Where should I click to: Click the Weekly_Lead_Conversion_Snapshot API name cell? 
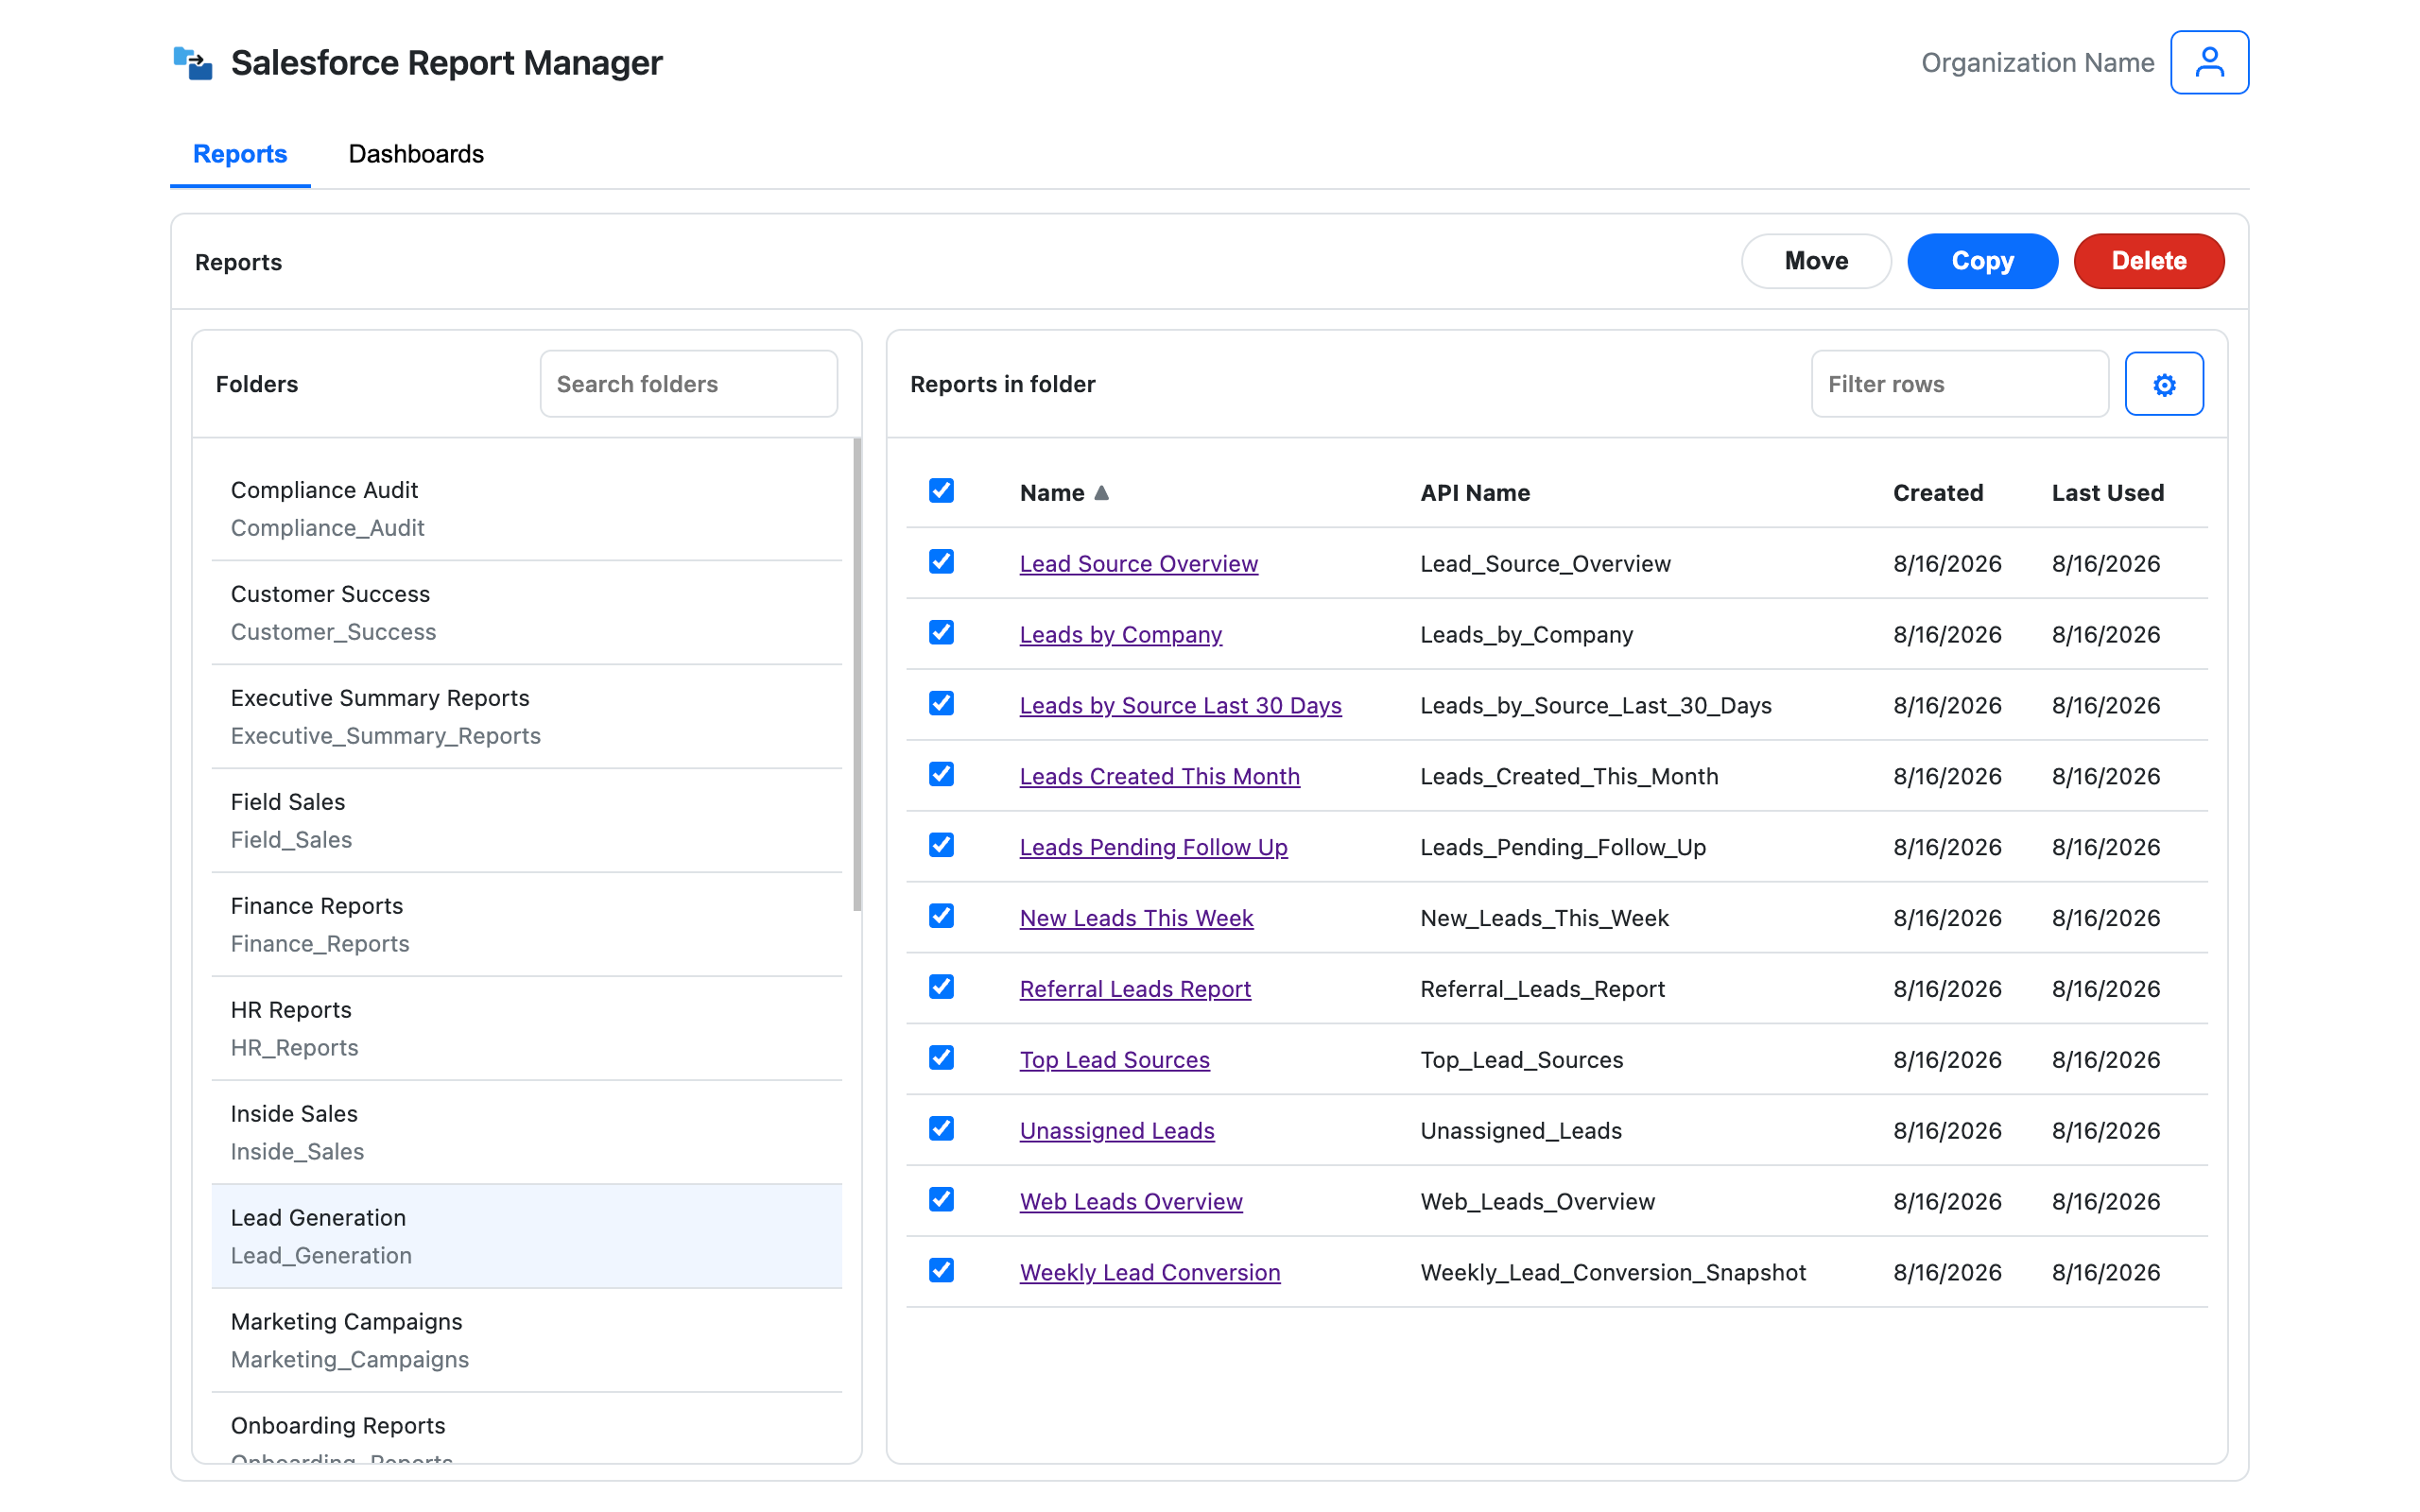click(x=1613, y=1273)
